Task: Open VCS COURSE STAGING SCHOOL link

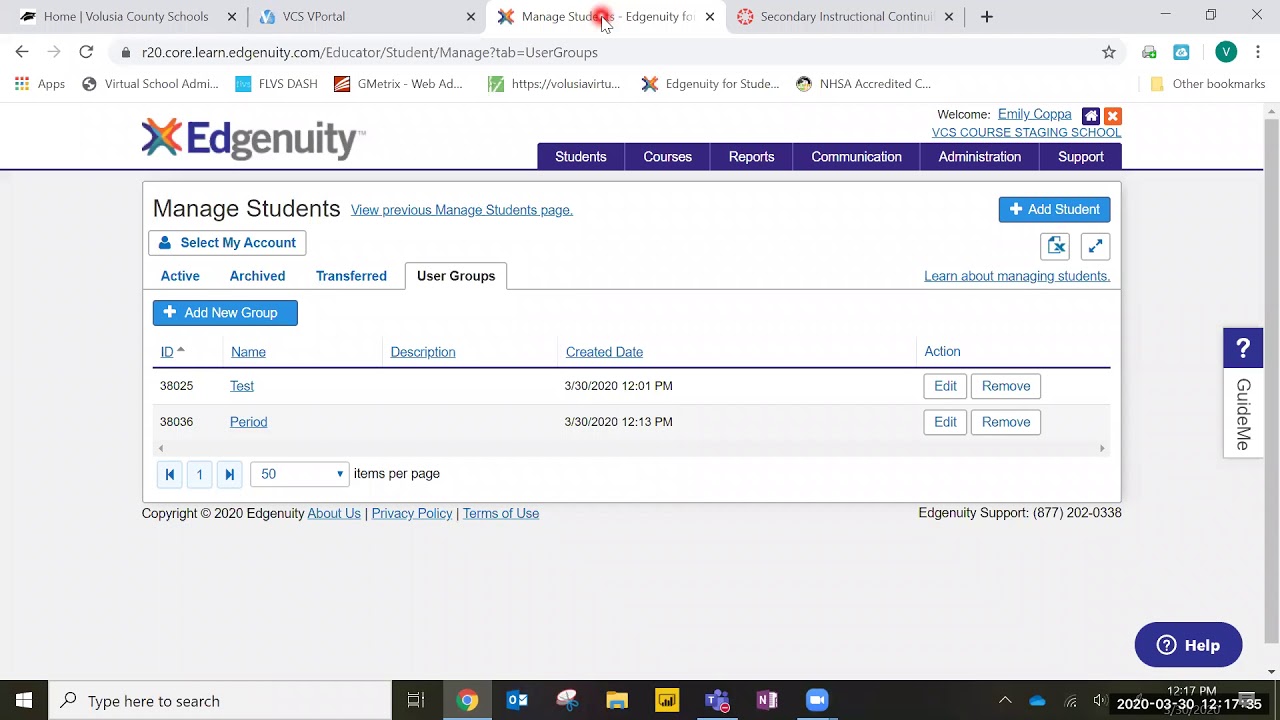Action: coord(1026,133)
